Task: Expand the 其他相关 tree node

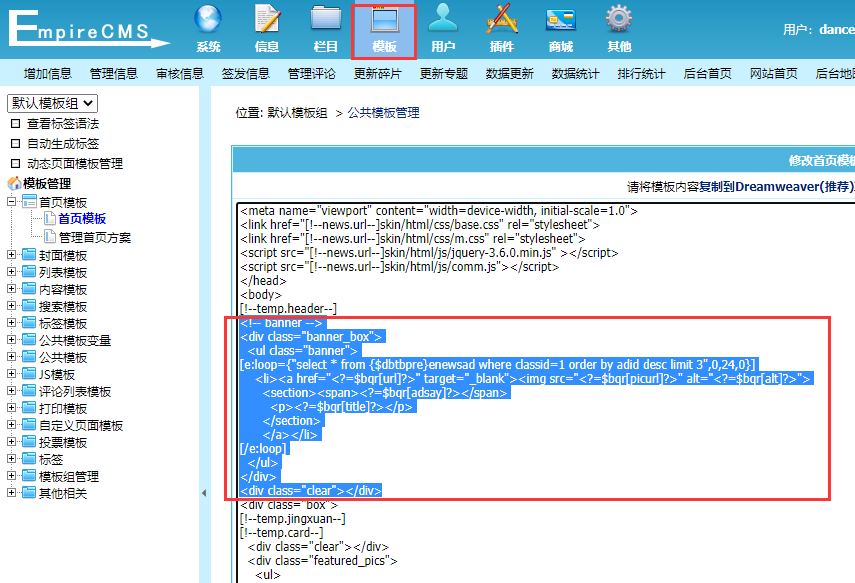Action: click(11, 492)
